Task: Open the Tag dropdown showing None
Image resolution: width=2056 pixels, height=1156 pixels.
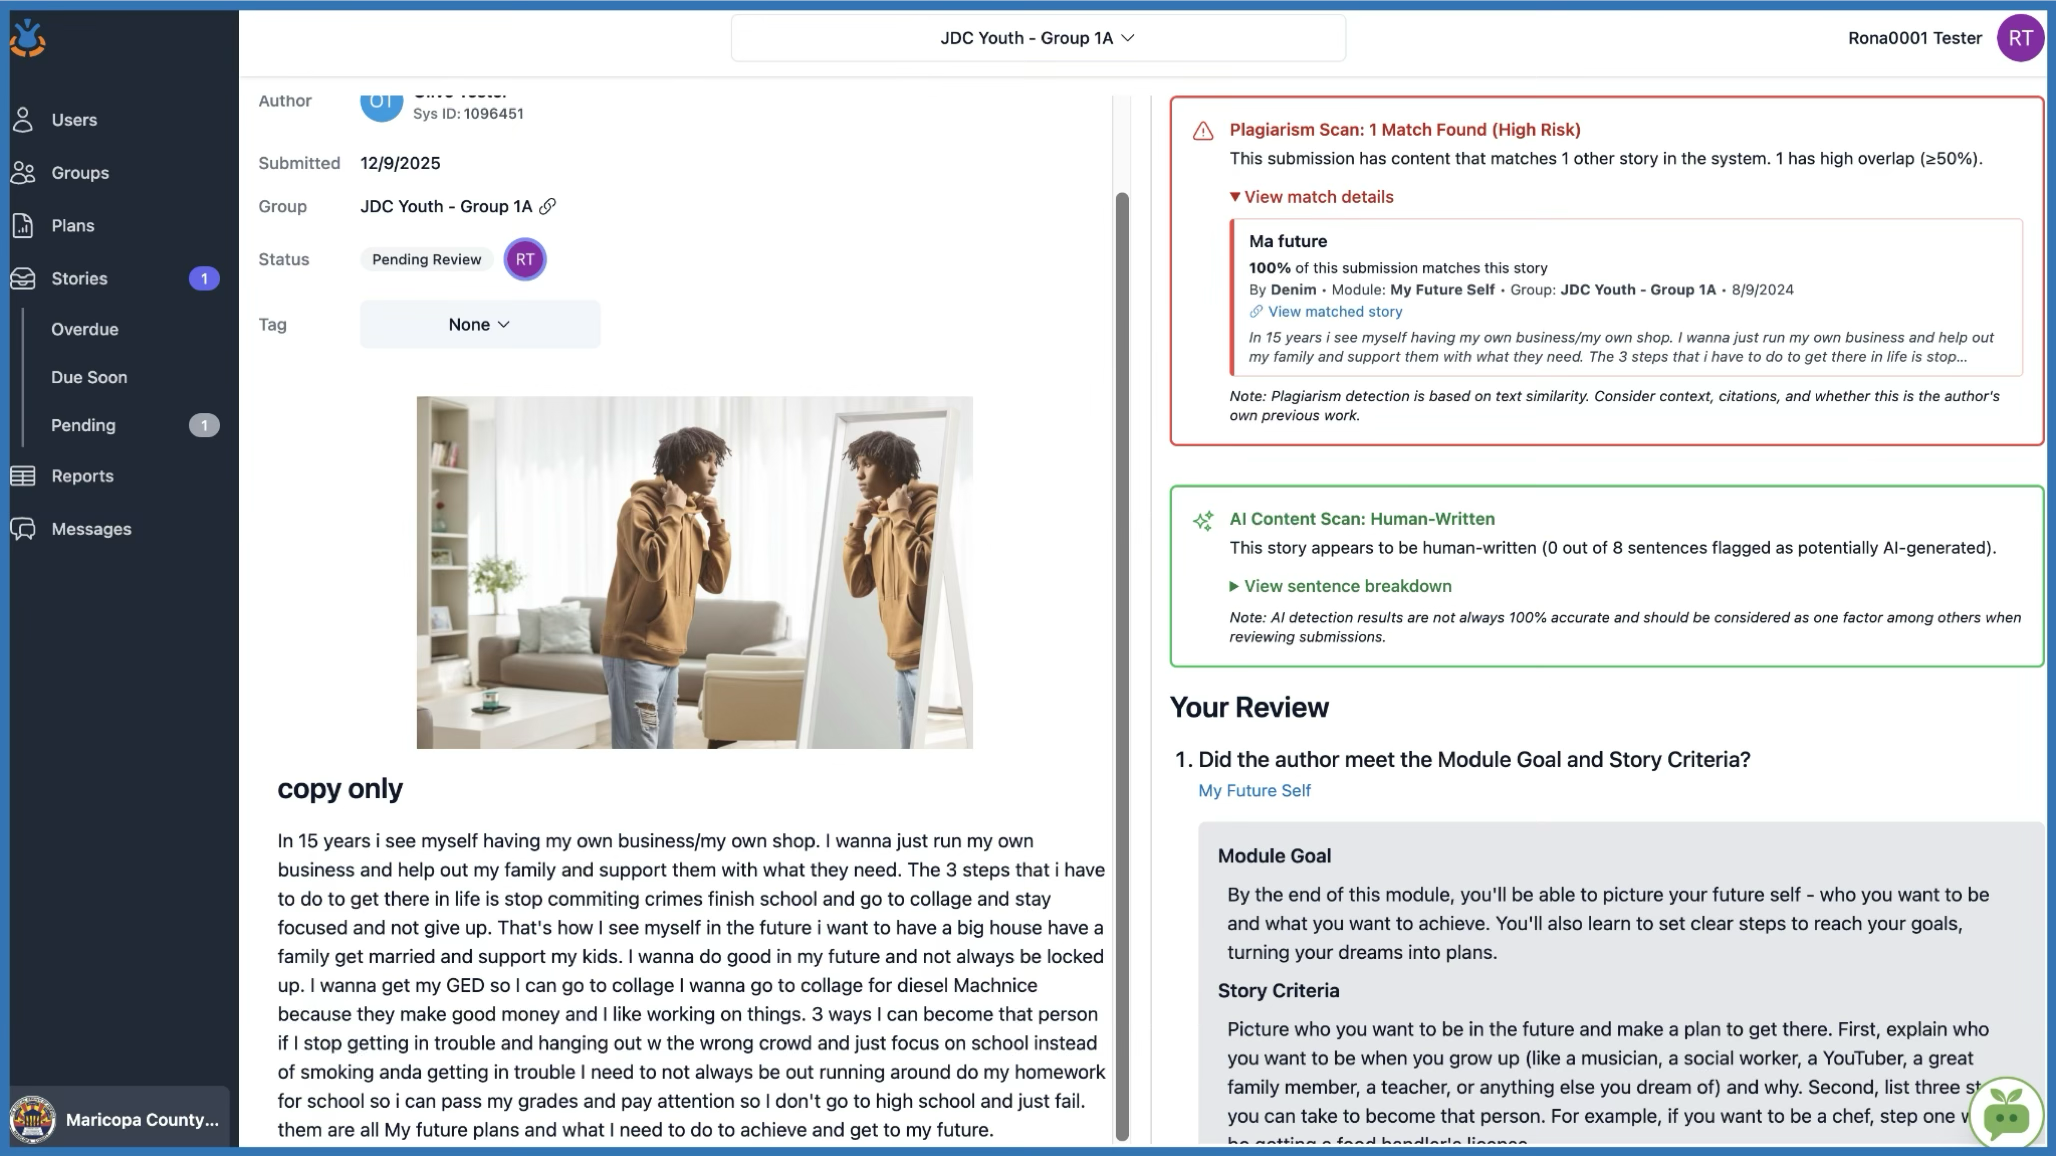Action: point(480,324)
